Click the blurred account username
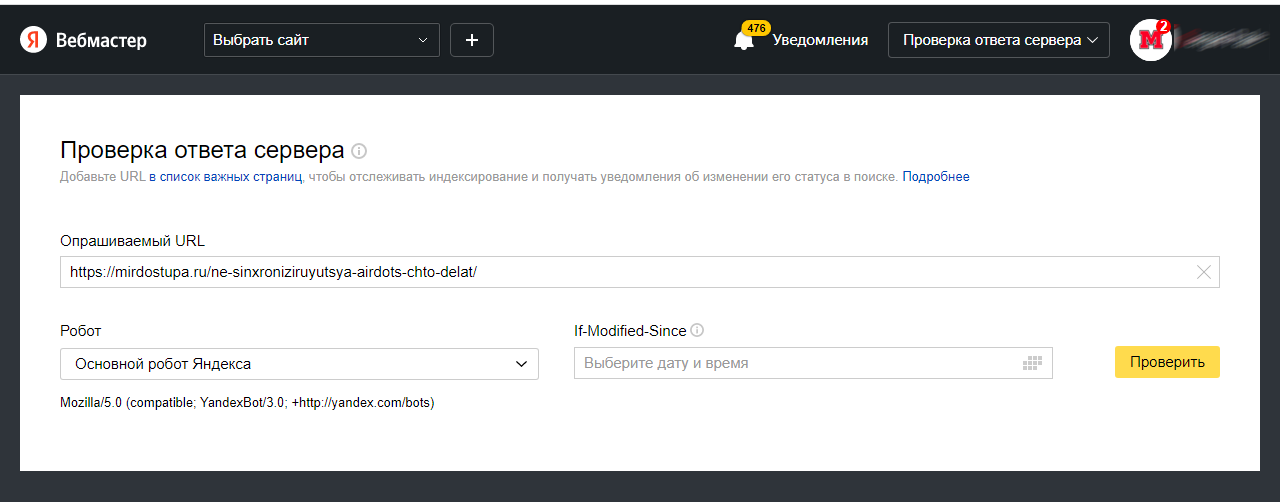1280x502 pixels. pyautogui.click(x=1222, y=40)
